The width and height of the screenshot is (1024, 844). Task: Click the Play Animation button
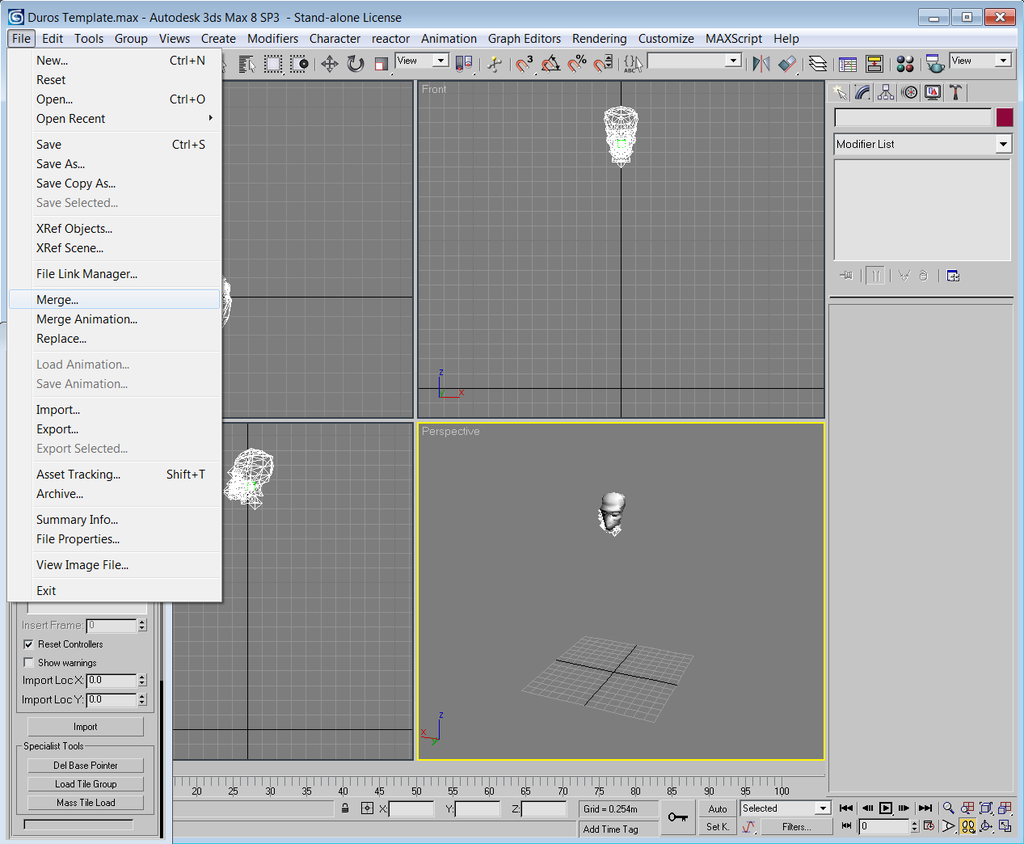886,808
